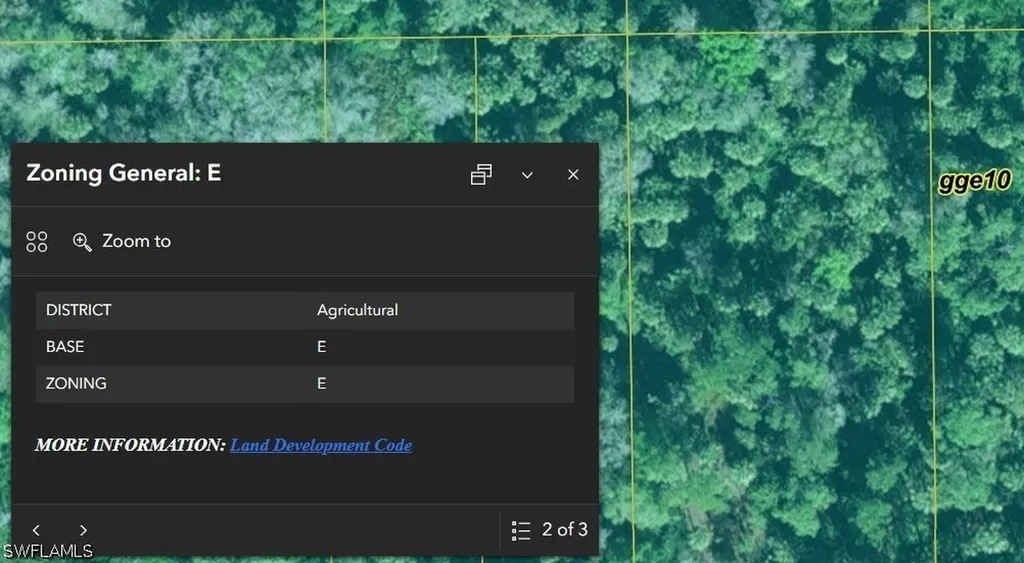Click the Zoom to text button

click(x=136, y=241)
